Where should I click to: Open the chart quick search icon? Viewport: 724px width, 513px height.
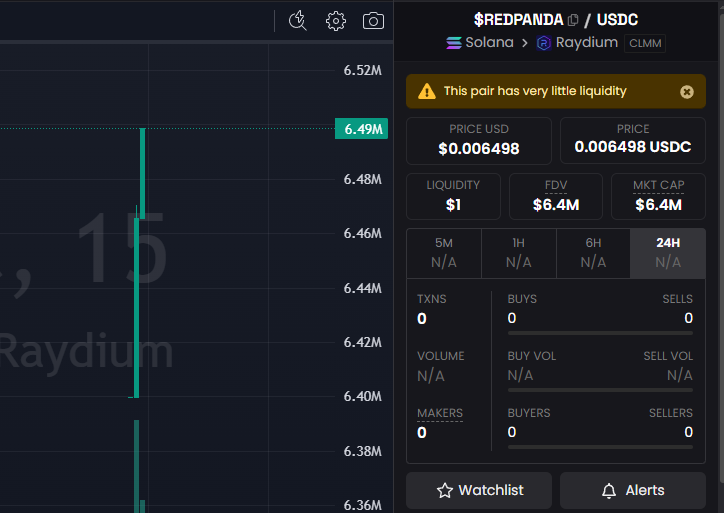298,21
